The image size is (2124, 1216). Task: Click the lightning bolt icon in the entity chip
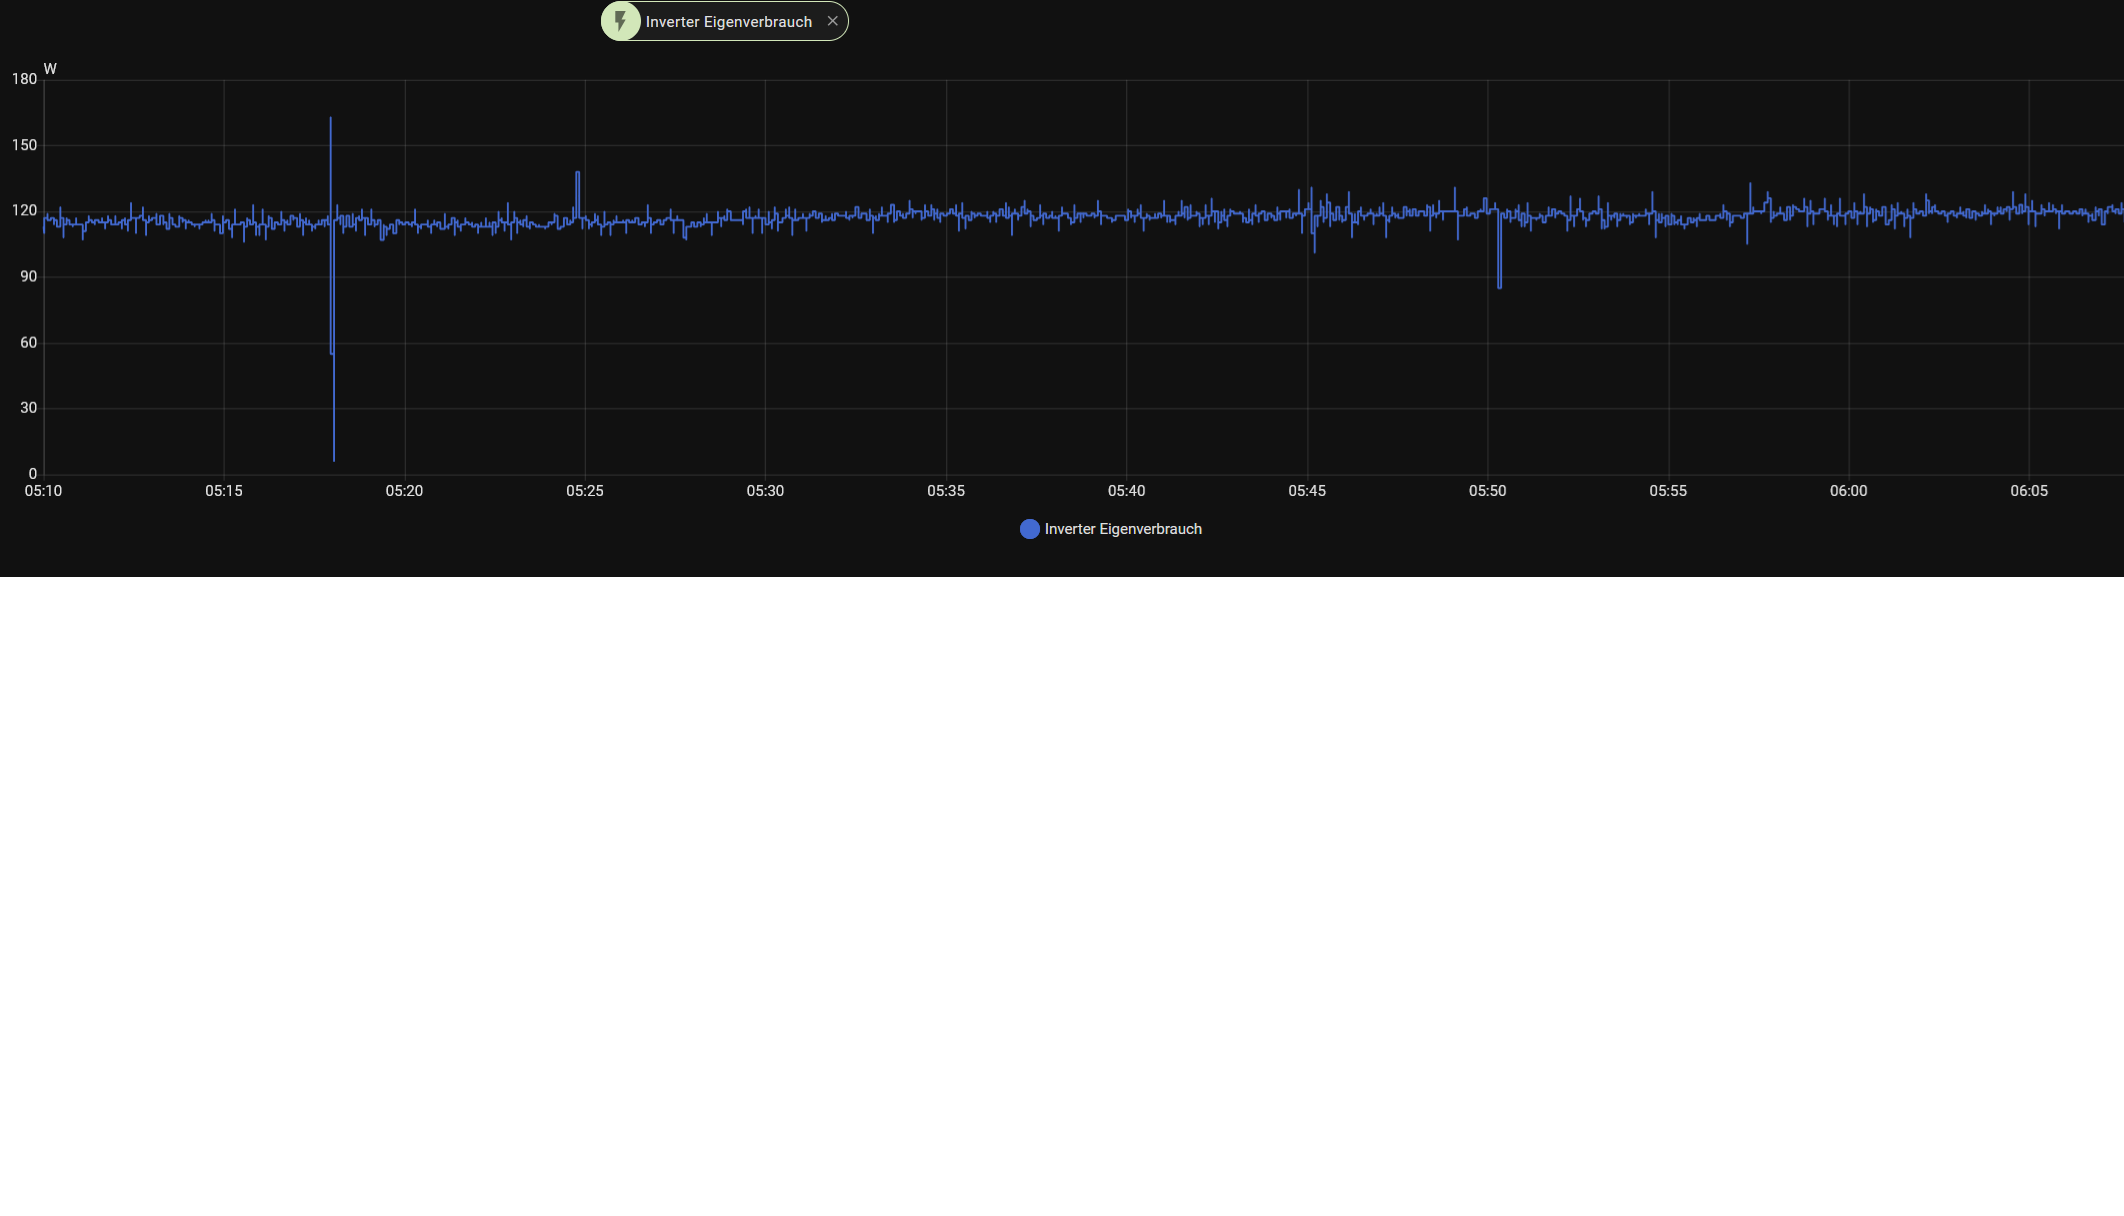tap(621, 21)
